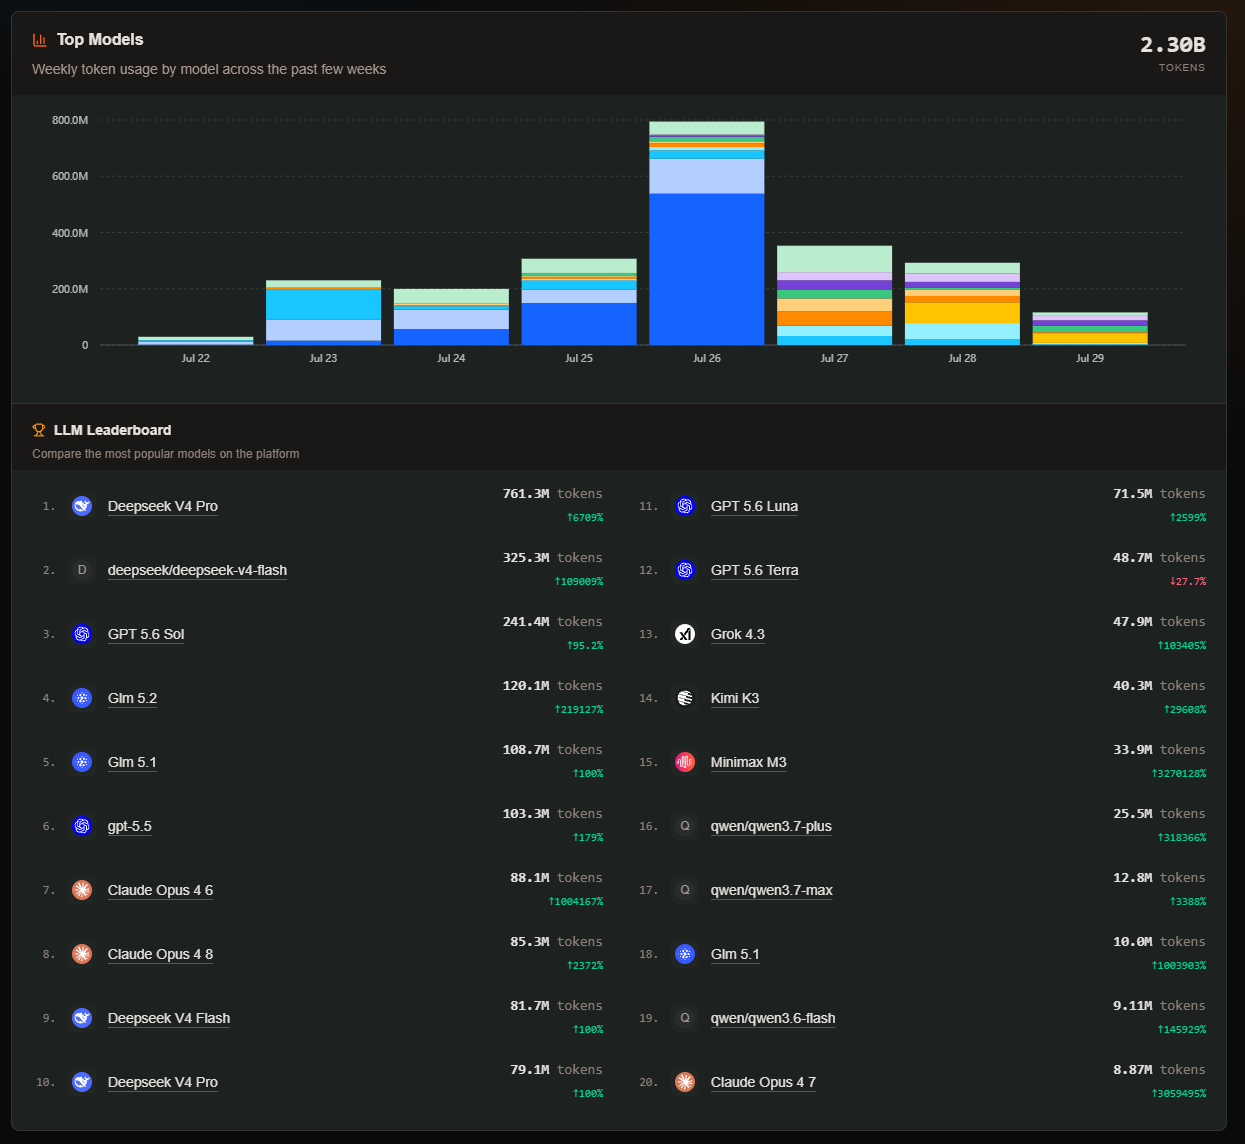The image size is (1245, 1144).
Task: Click the rank 18 Glm 5.1 logo icon
Action: coord(685,954)
